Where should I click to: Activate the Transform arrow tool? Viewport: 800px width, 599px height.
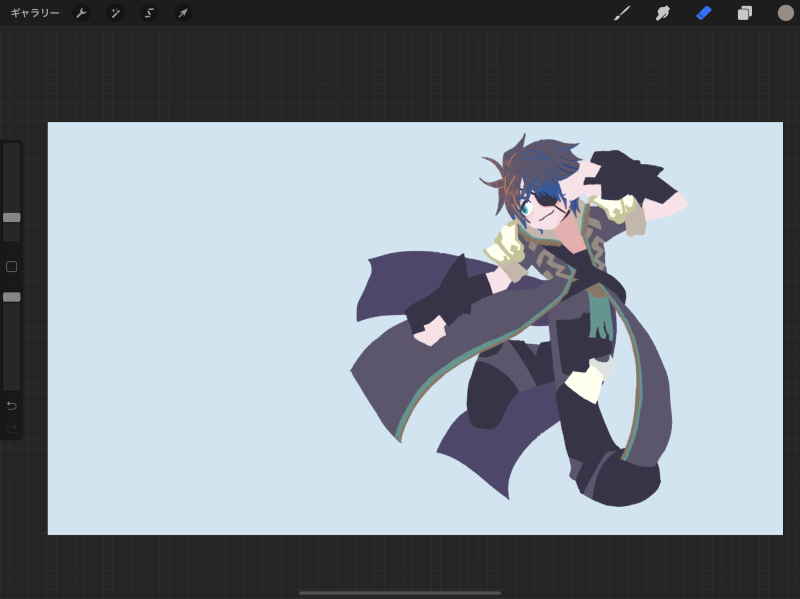pyautogui.click(x=183, y=13)
